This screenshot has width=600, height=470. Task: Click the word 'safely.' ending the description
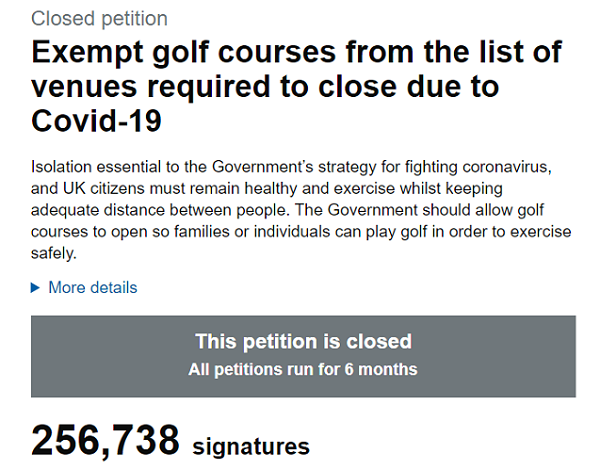coord(54,254)
